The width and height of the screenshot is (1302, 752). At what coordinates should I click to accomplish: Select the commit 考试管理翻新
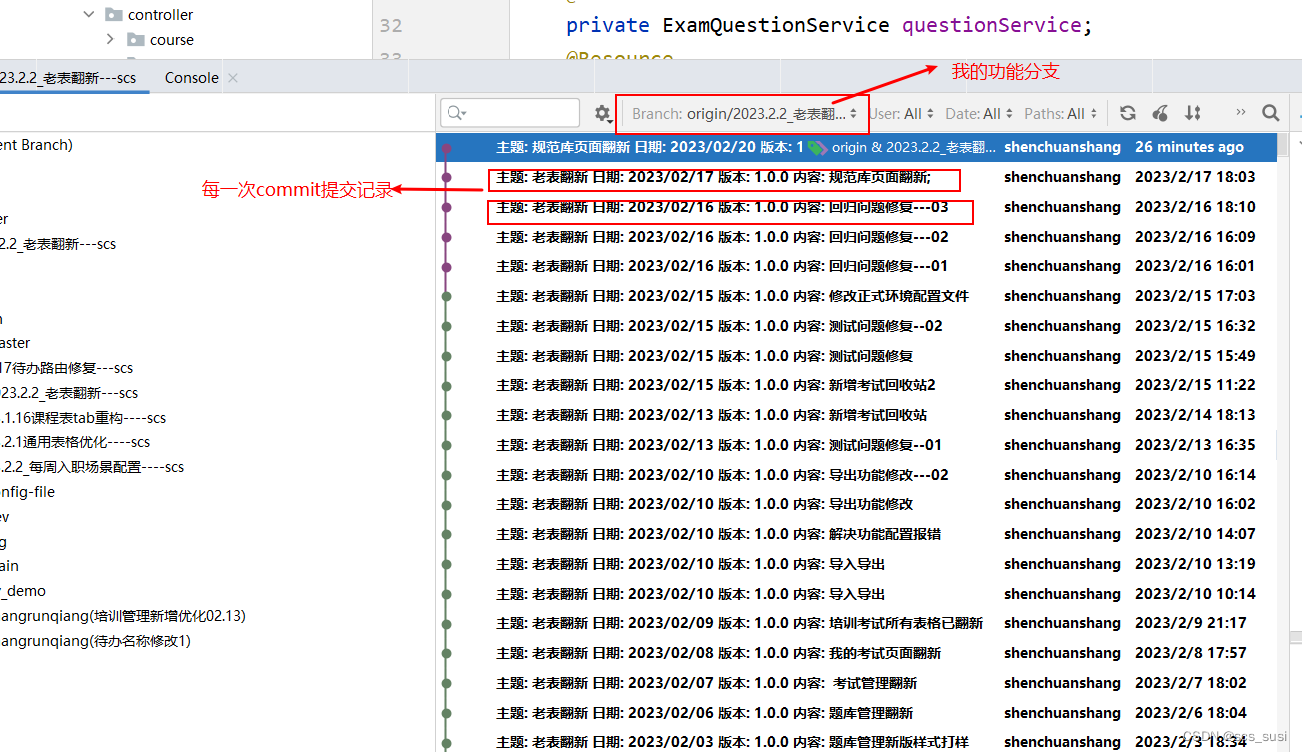point(856,683)
